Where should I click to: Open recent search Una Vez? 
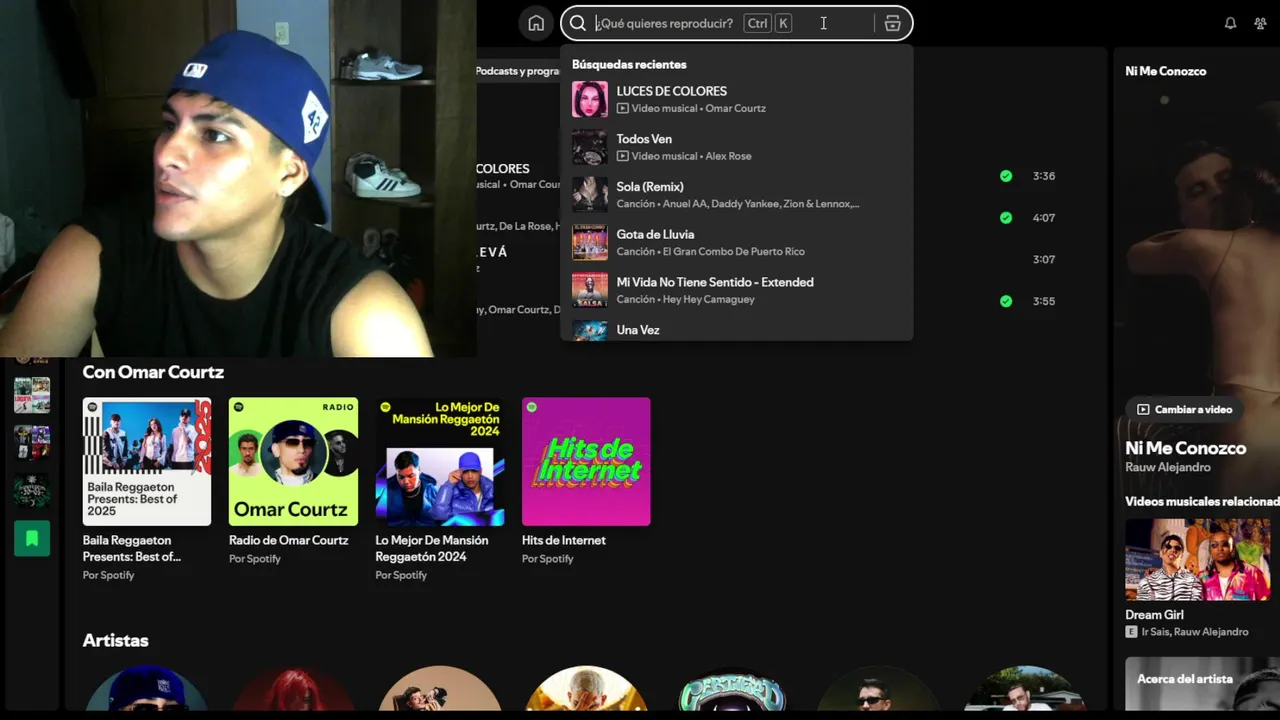click(736, 329)
